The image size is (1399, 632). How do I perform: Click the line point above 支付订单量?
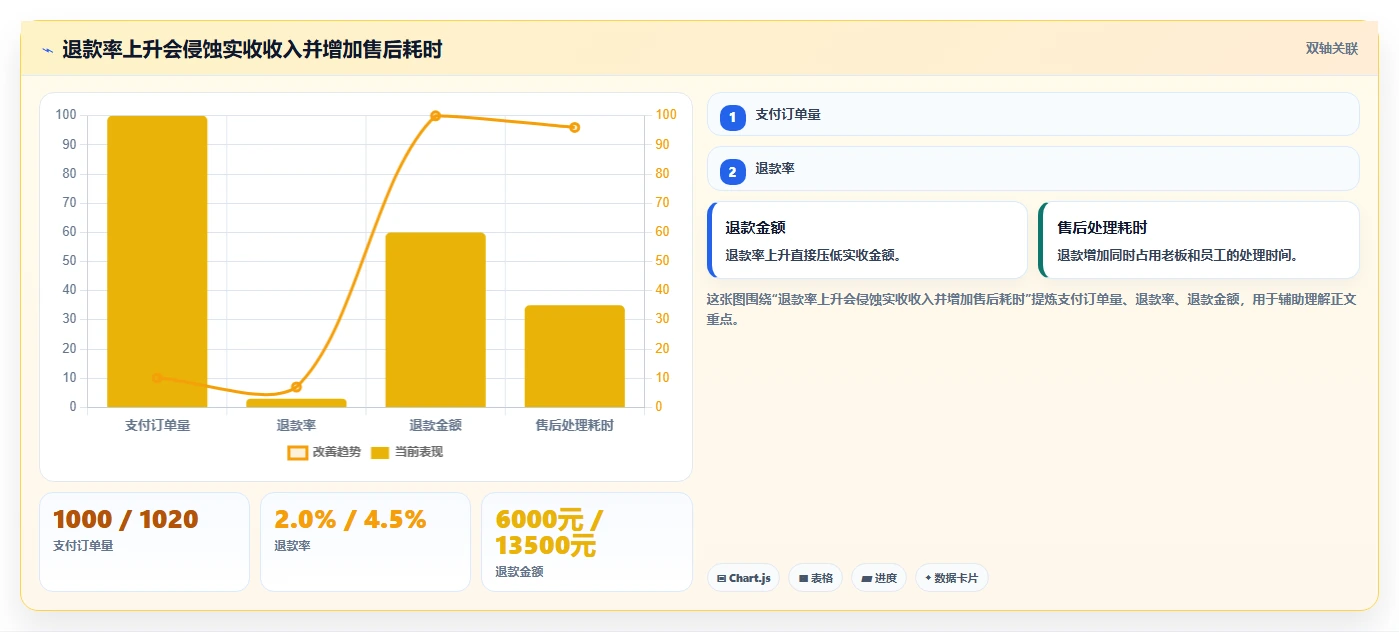pyautogui.click(x=157, y=378)
